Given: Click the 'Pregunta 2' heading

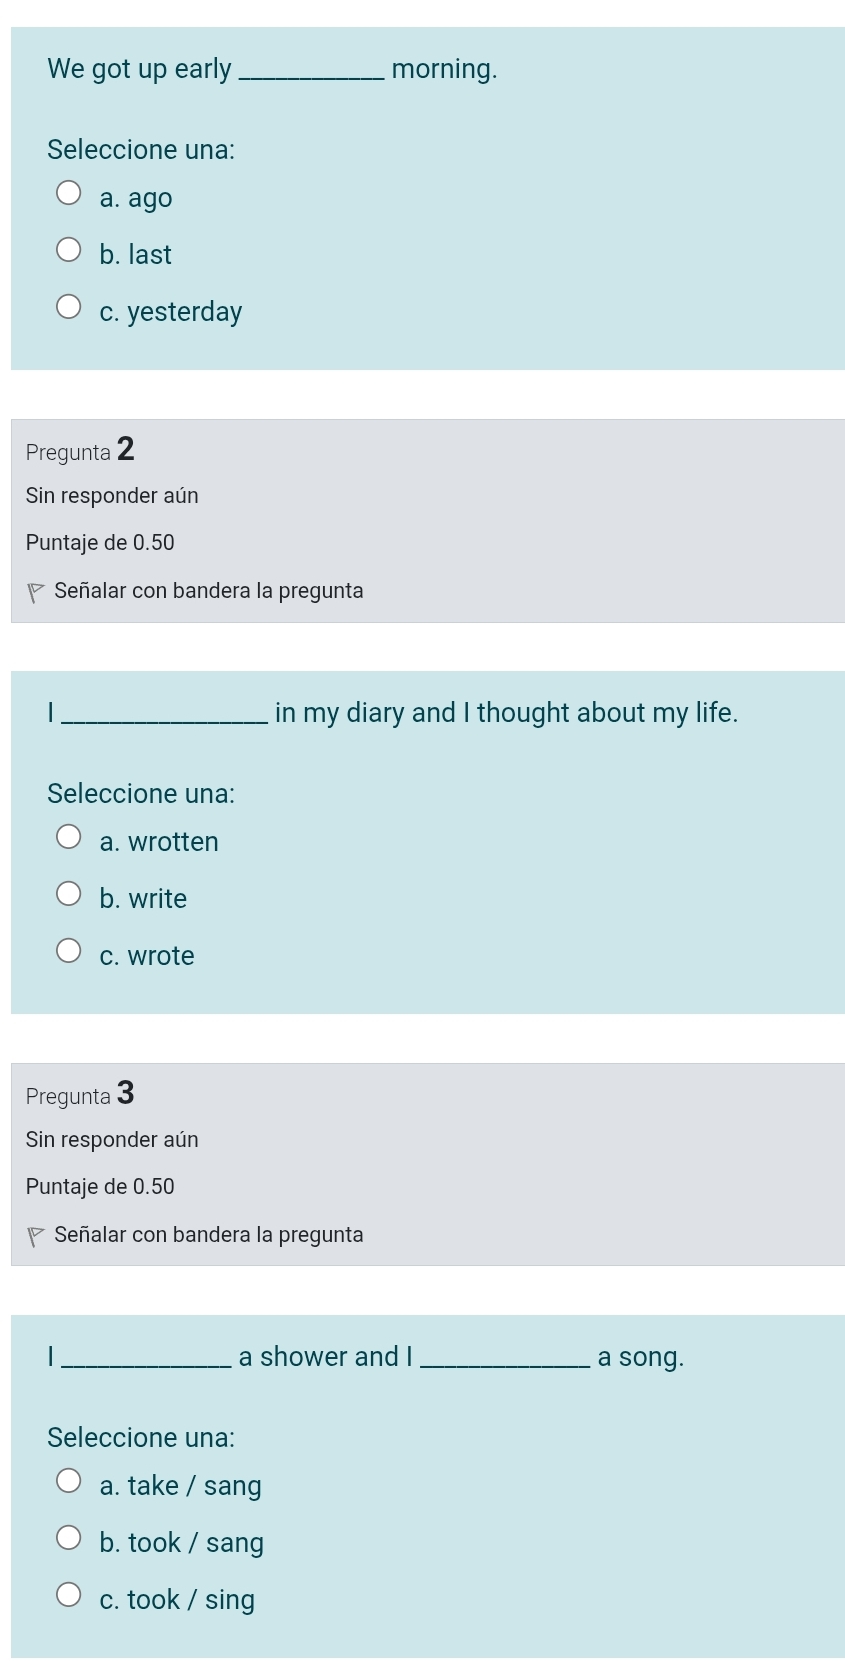Looking at the screenshot, I should click(80, 450).
